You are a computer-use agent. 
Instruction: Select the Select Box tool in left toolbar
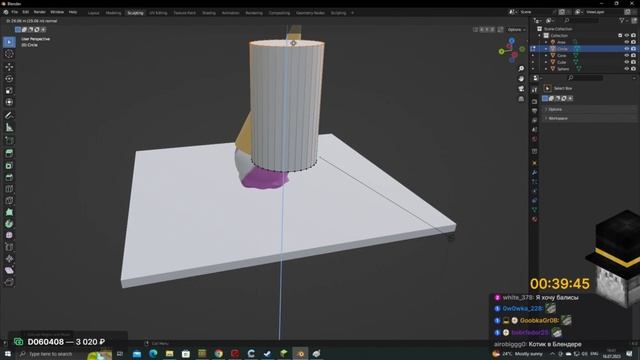(x=9, y=42)
